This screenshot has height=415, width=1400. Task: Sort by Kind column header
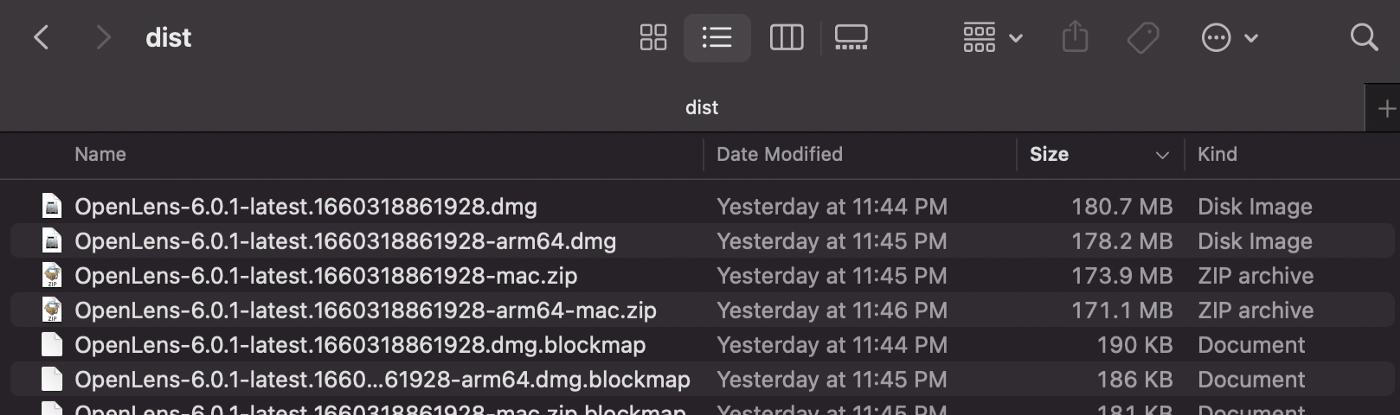pos(1217,154)
